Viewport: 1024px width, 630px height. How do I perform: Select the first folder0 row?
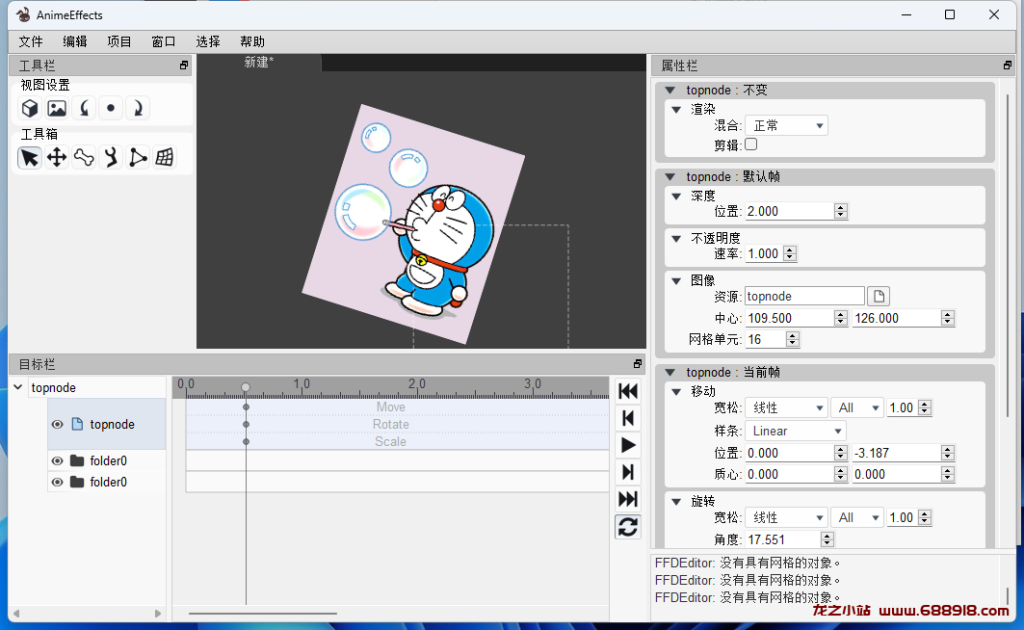coord(107,461)
